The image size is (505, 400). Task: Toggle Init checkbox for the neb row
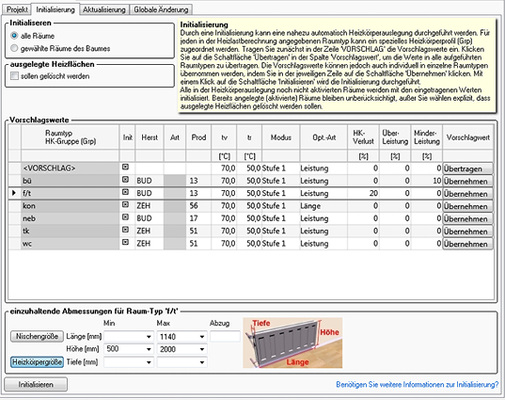[x=125, y=217]
